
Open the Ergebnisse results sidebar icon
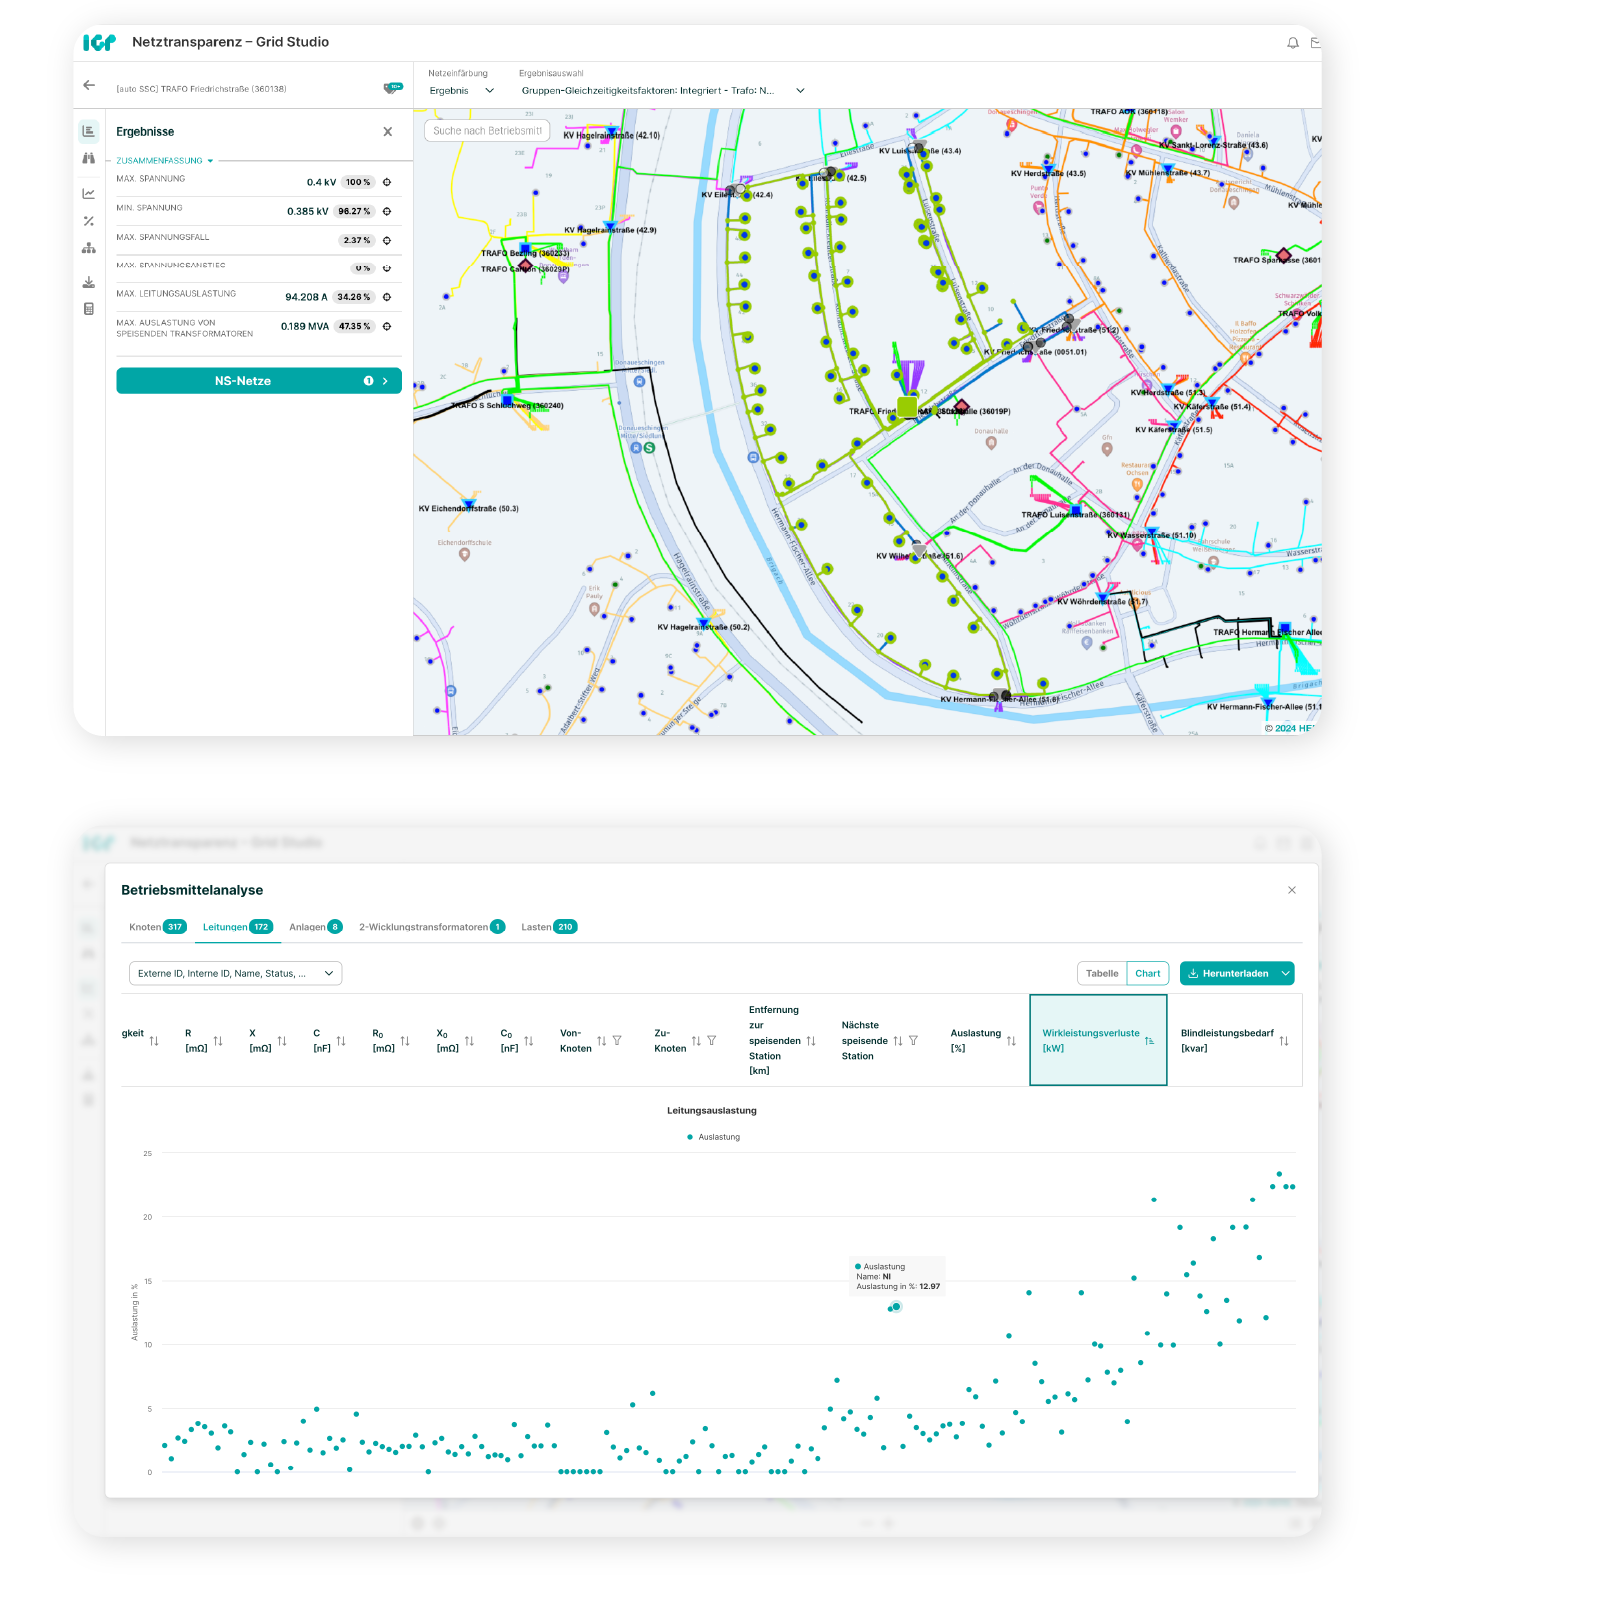[89, 131]
